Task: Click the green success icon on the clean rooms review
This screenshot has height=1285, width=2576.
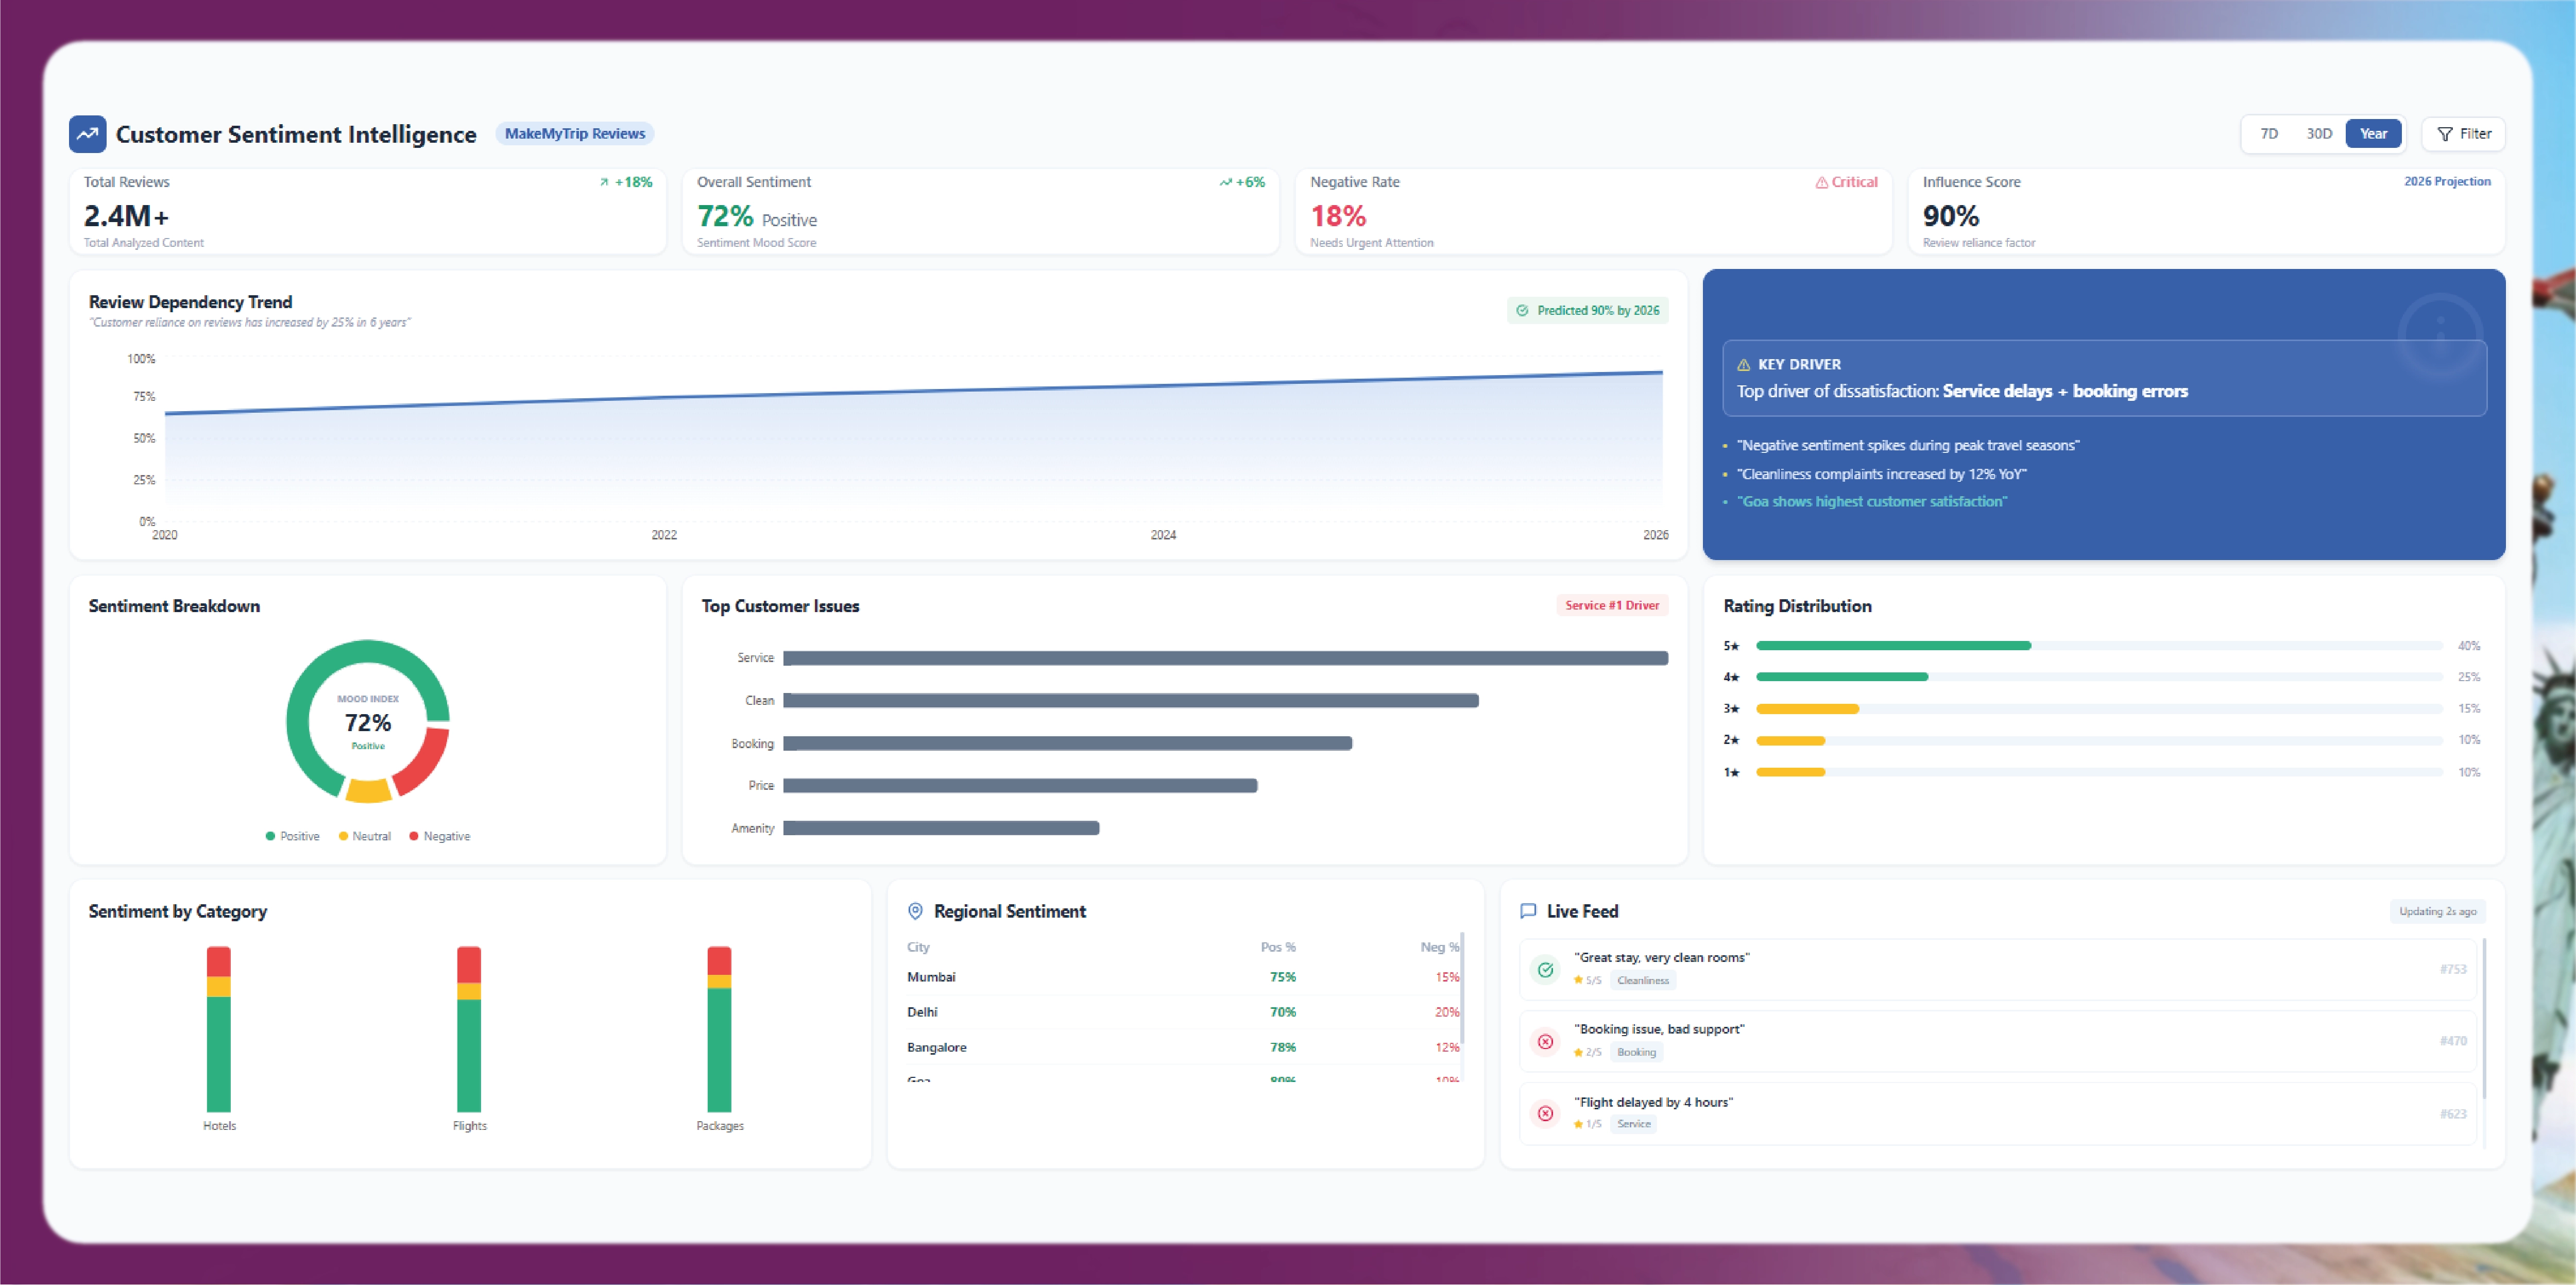Action: (x=1546, y=969)
